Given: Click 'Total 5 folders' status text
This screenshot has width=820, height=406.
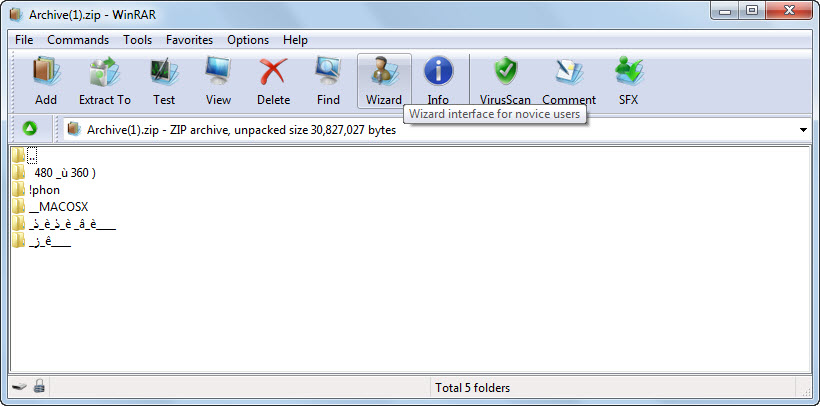Looking at the screenshot, I should tap(472, 388).
